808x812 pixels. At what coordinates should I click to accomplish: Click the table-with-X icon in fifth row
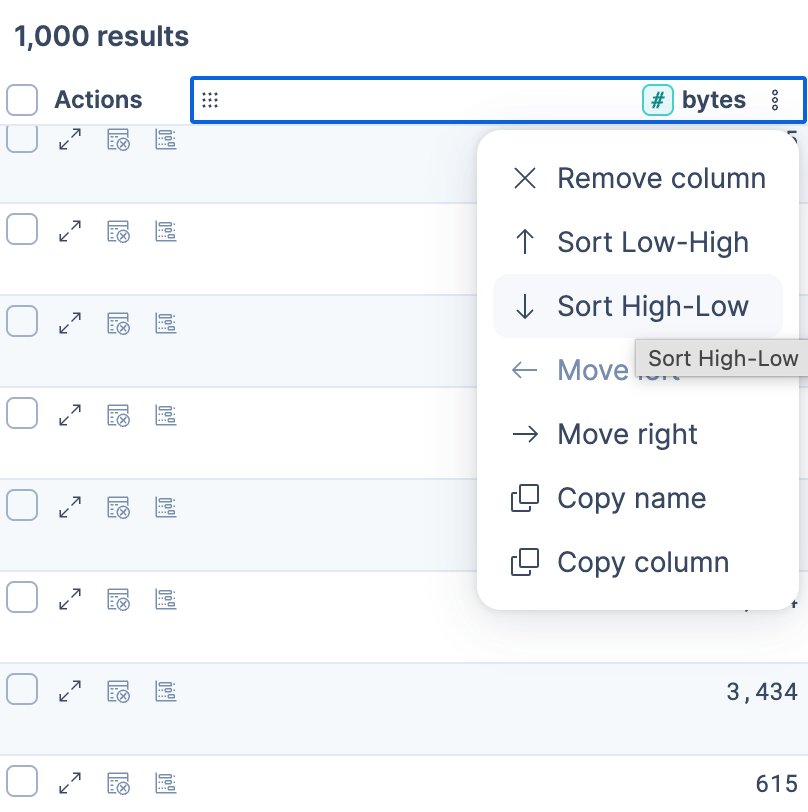[119, 508]
